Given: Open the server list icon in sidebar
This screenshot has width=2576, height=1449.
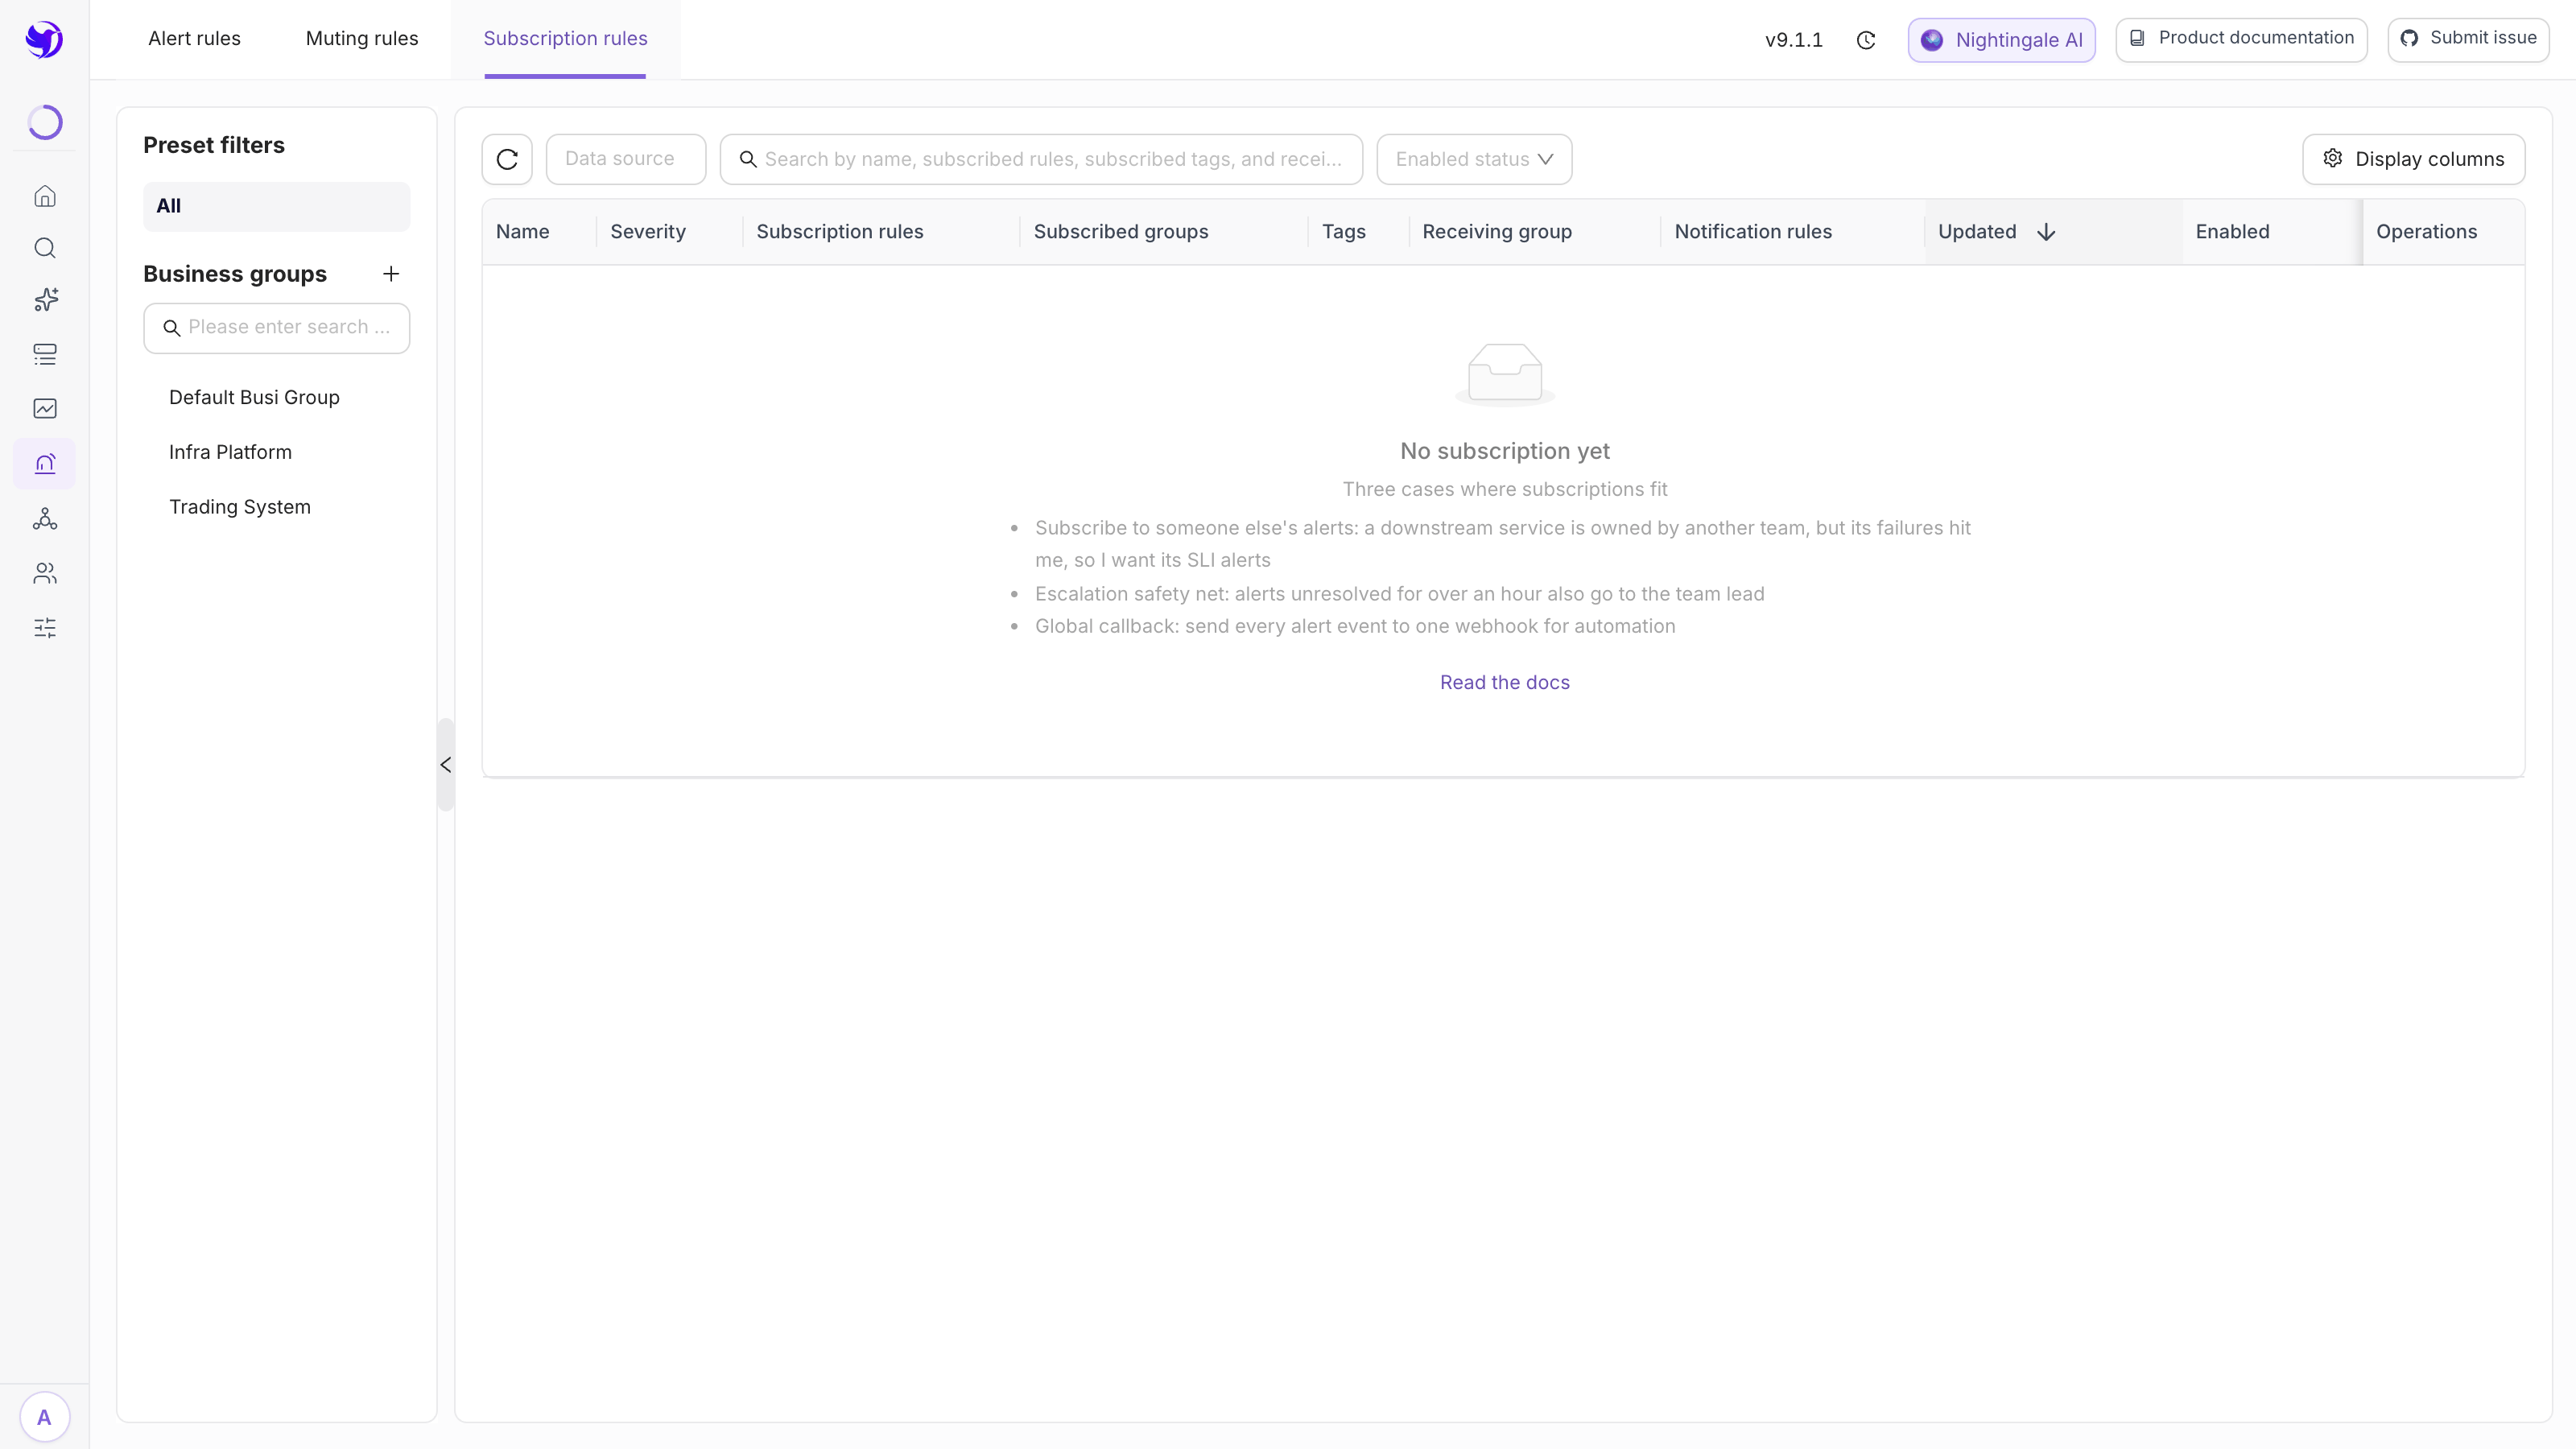Looking at the screenshot, I should tap(45, 354).
